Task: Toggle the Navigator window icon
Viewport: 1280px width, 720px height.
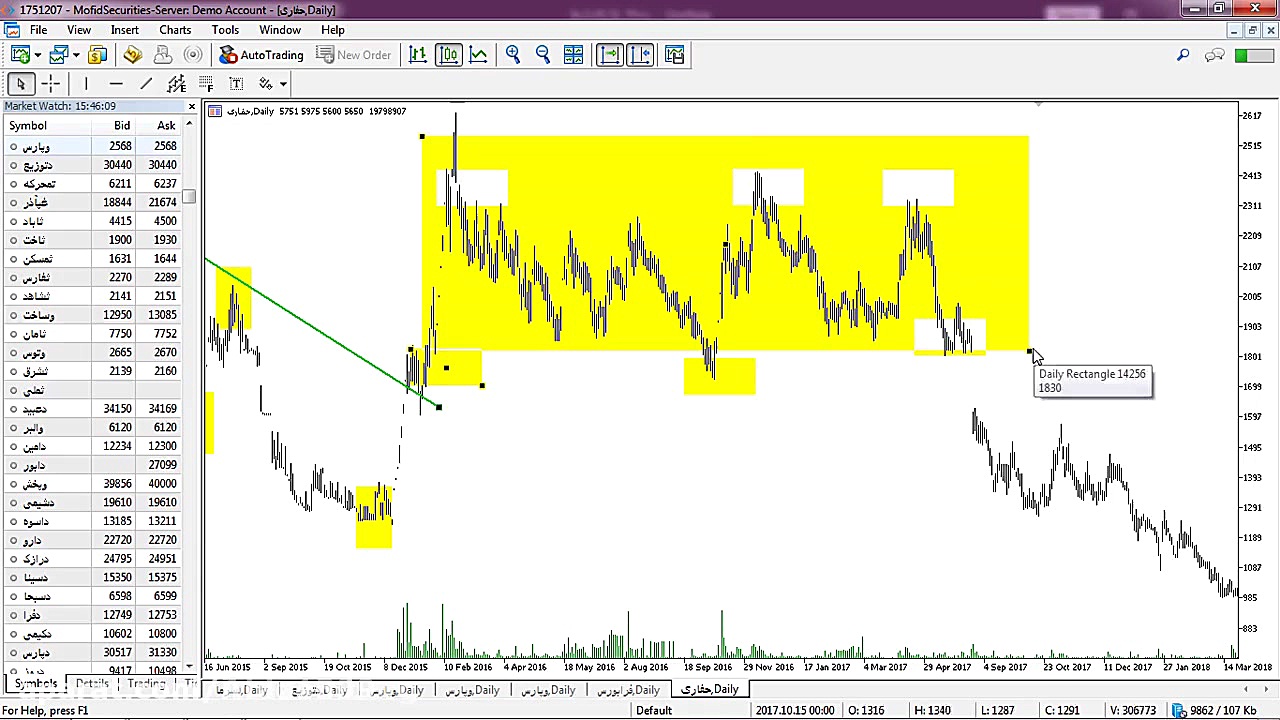Action: (133, 55)
